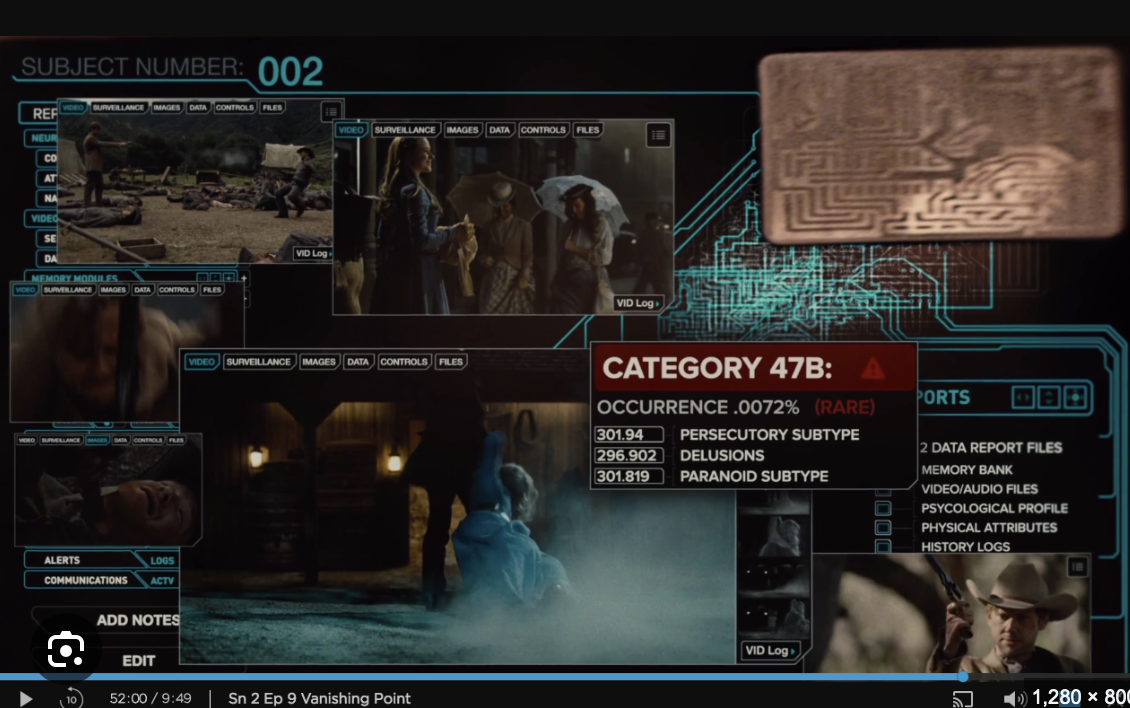This screenshot has height=708, width=1130.
Task: Click the target crosshair icon in Reports header
Action: pyautogui.click(x=1075, y=397)
